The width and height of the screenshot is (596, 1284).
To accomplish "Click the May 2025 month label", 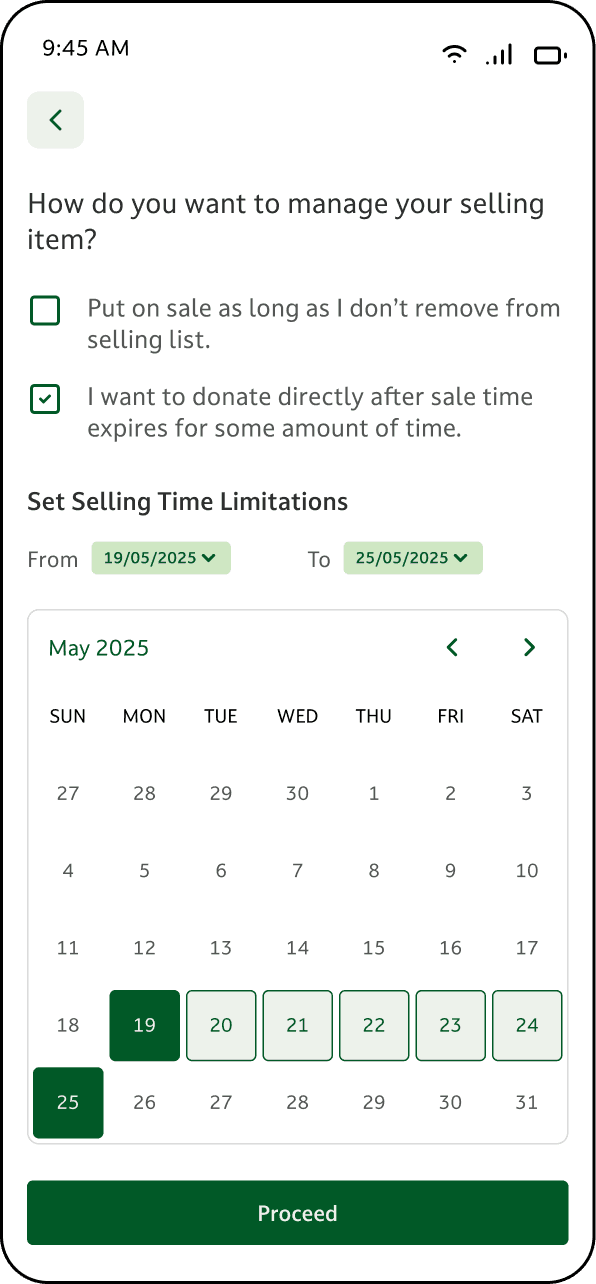I will [x=99, y=648].
